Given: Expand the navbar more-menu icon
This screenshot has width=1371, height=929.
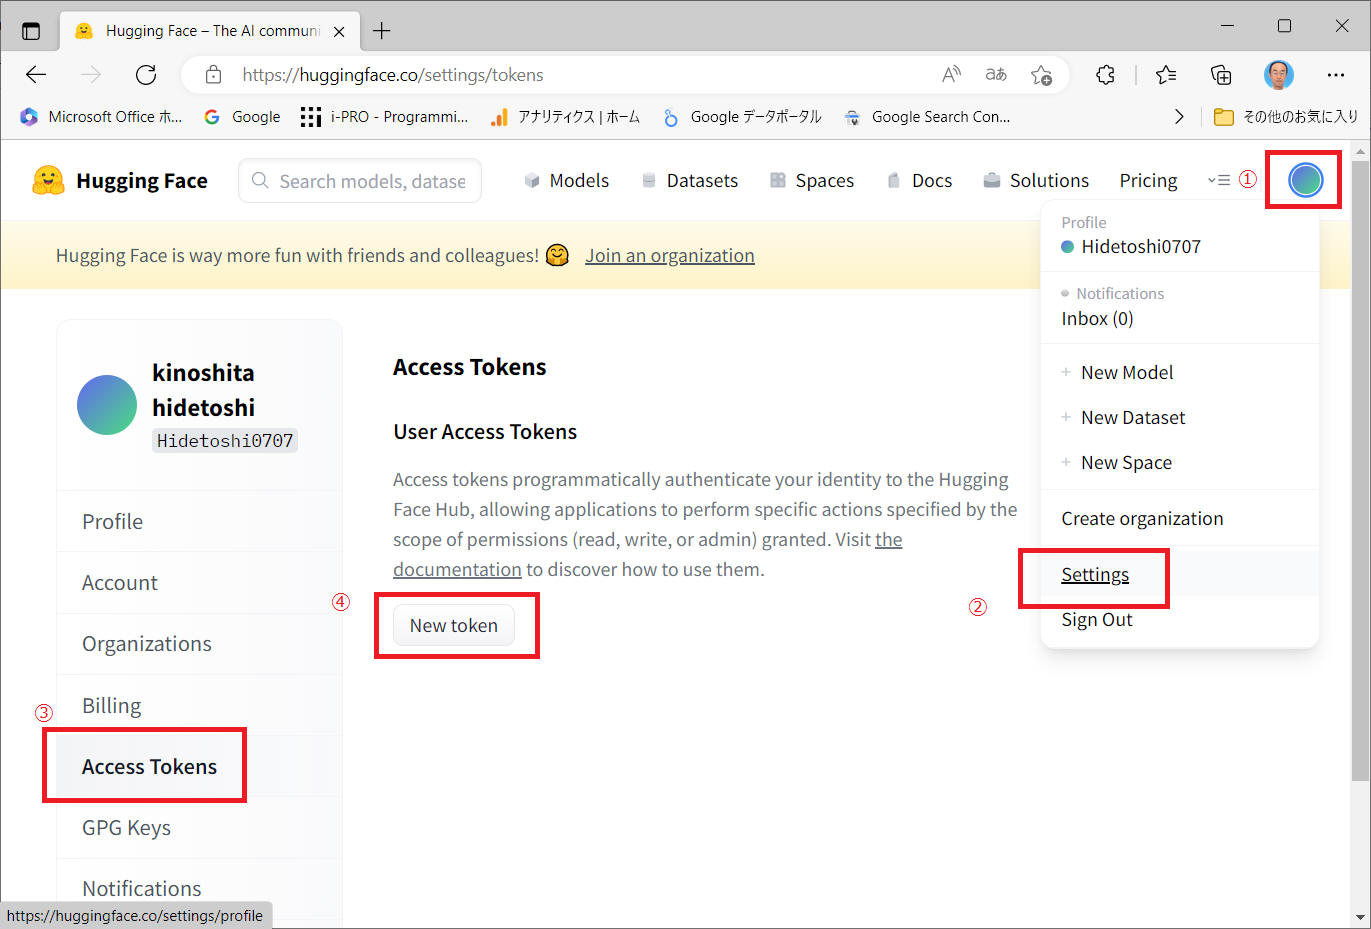Looking at the screenshot, I should click(x=1219, y=181).
